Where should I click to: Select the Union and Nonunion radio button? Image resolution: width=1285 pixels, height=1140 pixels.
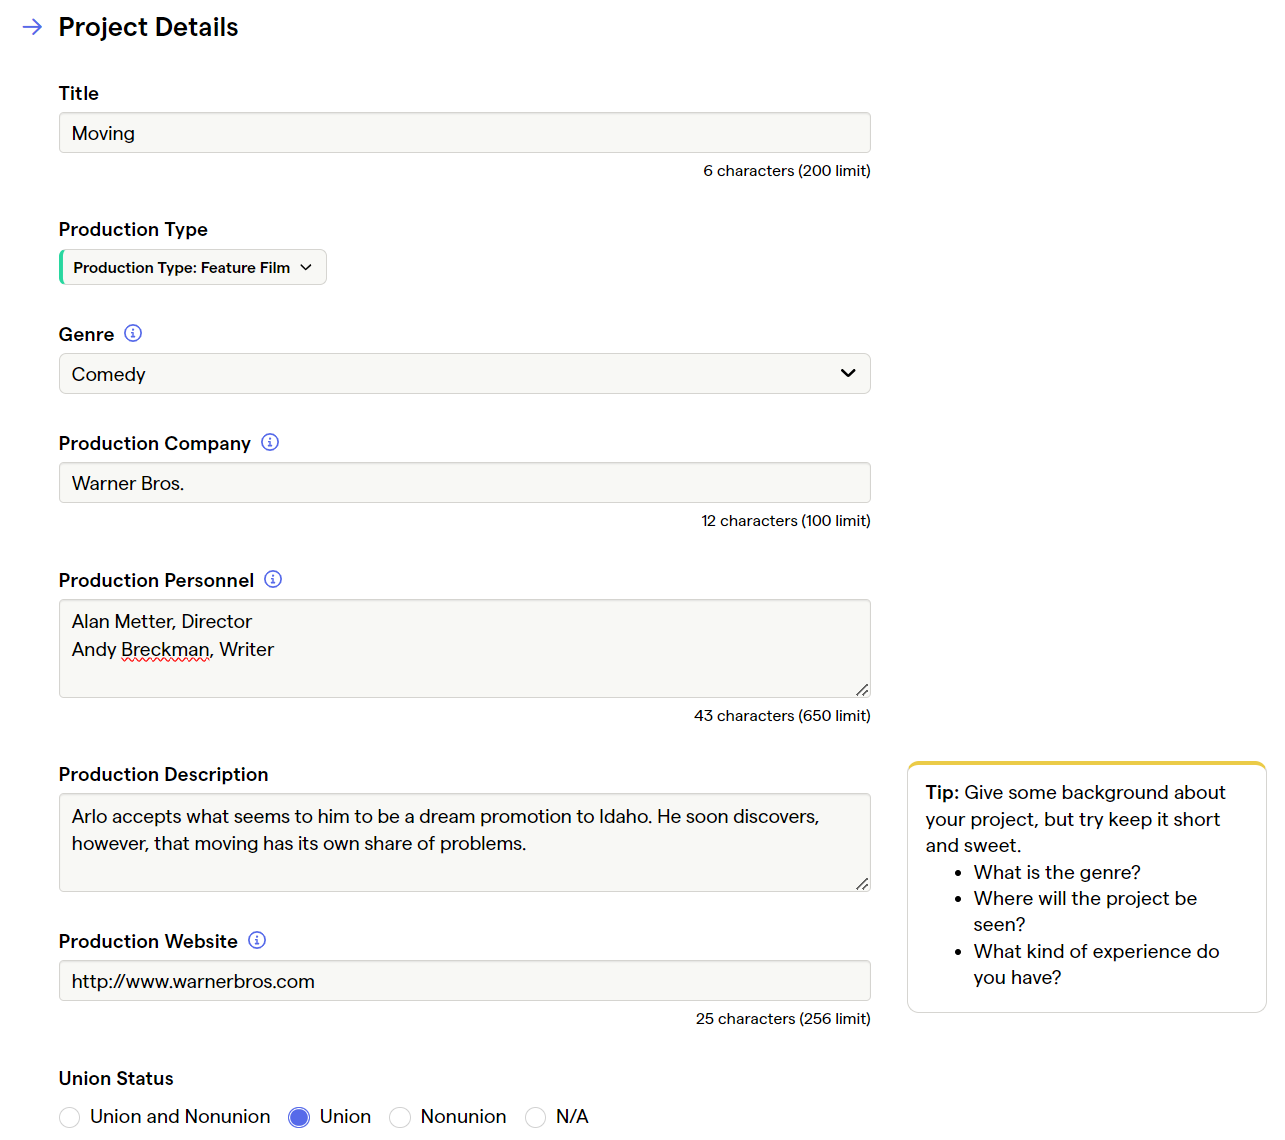click(69, 1117)
